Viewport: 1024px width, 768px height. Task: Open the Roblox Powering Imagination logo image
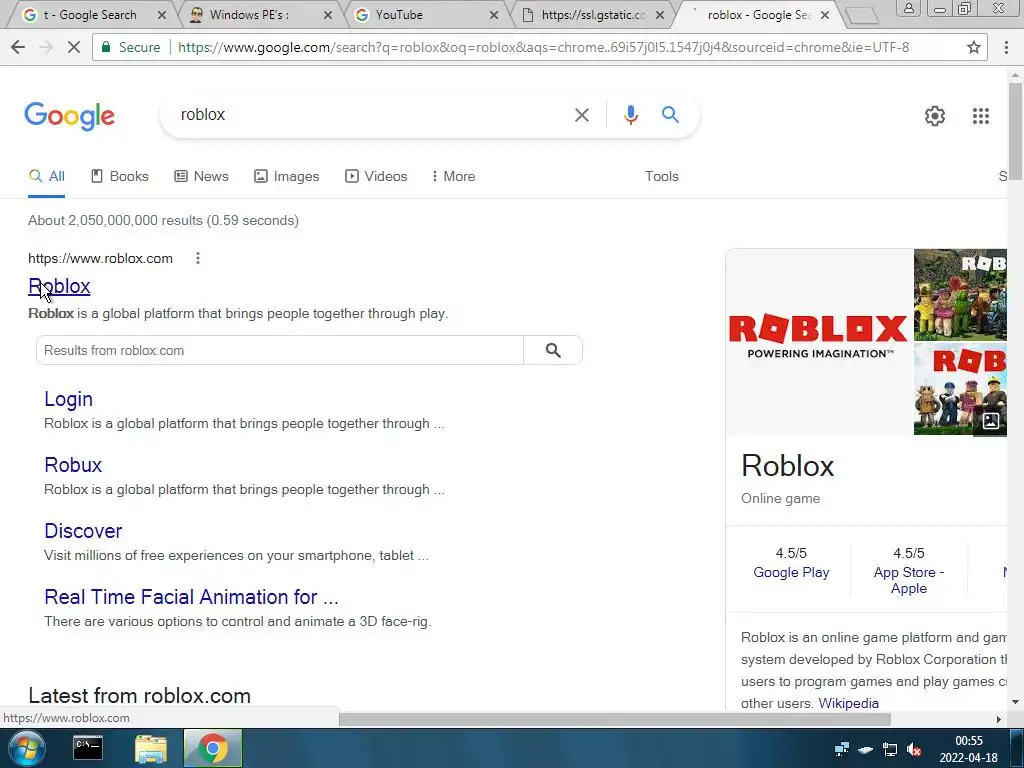[x=819, y=342]
